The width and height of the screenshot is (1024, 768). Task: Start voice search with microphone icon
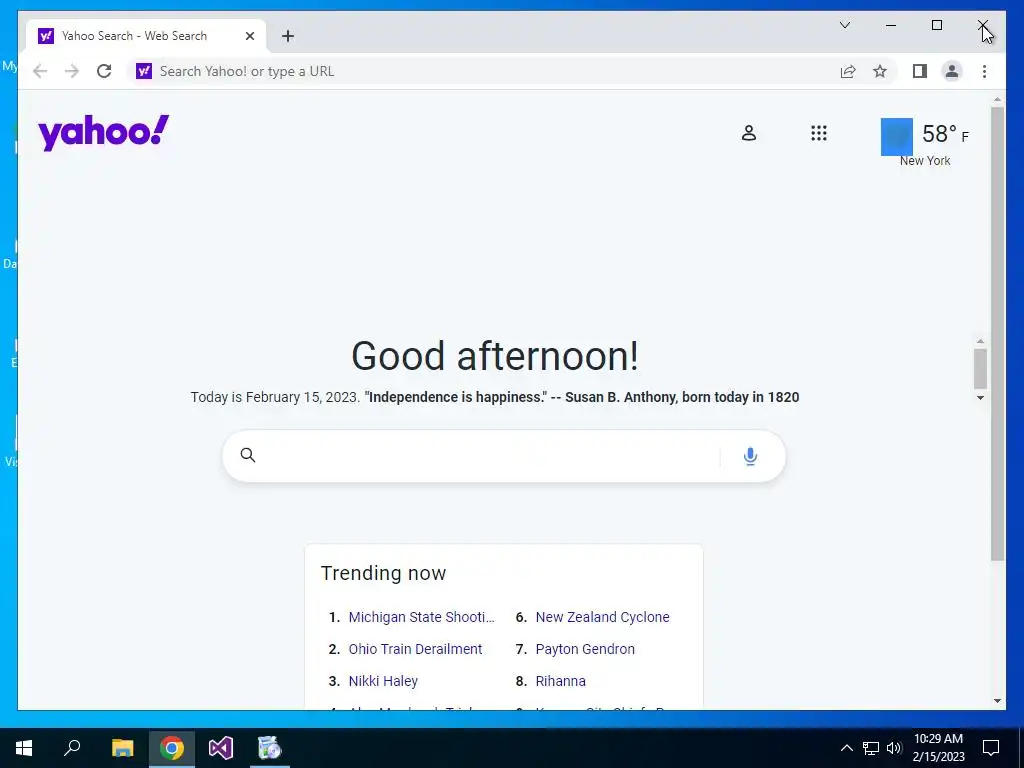(x=750, y=456)
